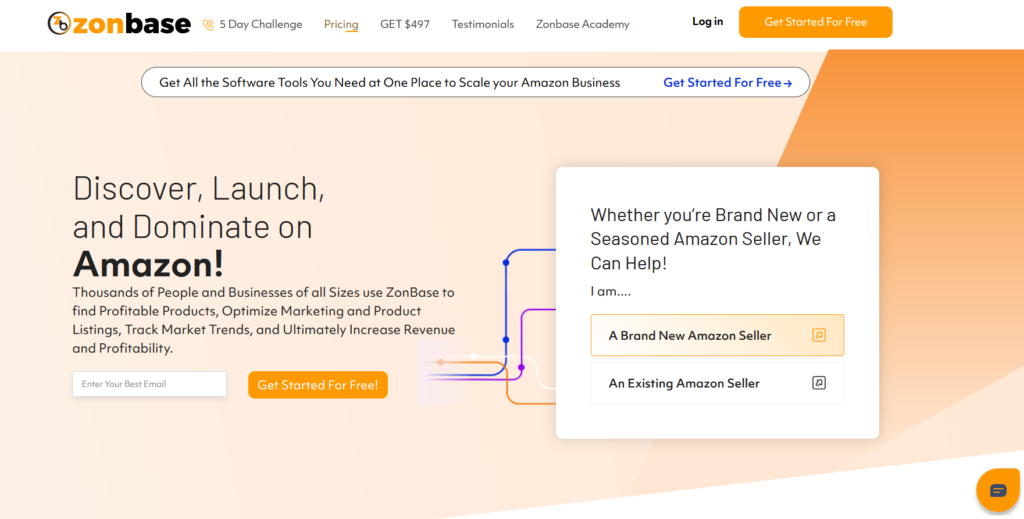
Task: Click the Log in link
Action: point(707,22)
